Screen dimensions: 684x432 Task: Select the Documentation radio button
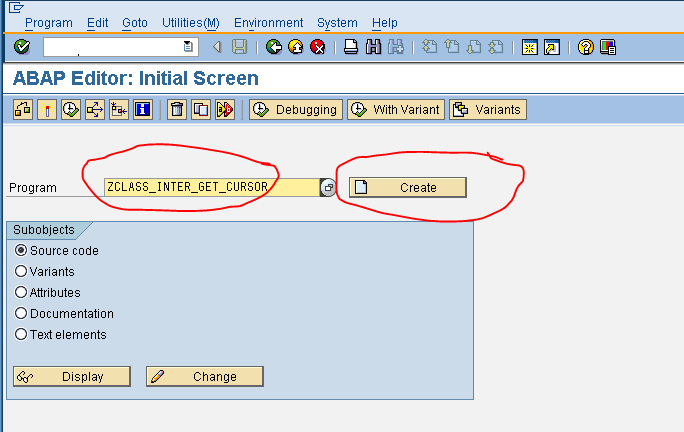tap(21, 313)
